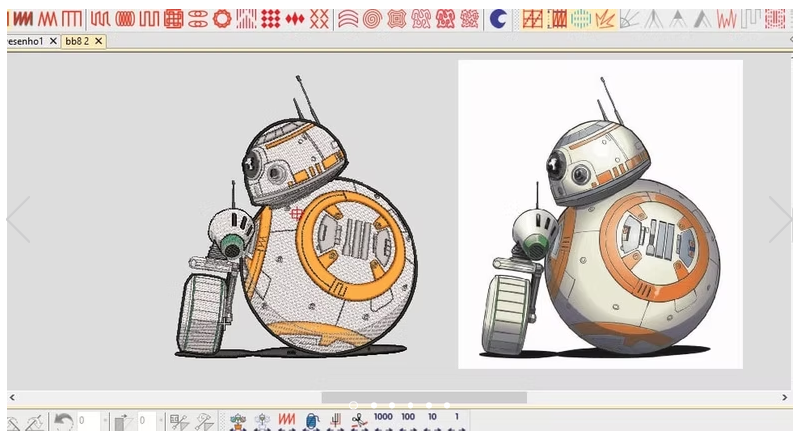The image size is (799, 436).
Task: Select the flower ring motif icon
Action: point(222,19)
